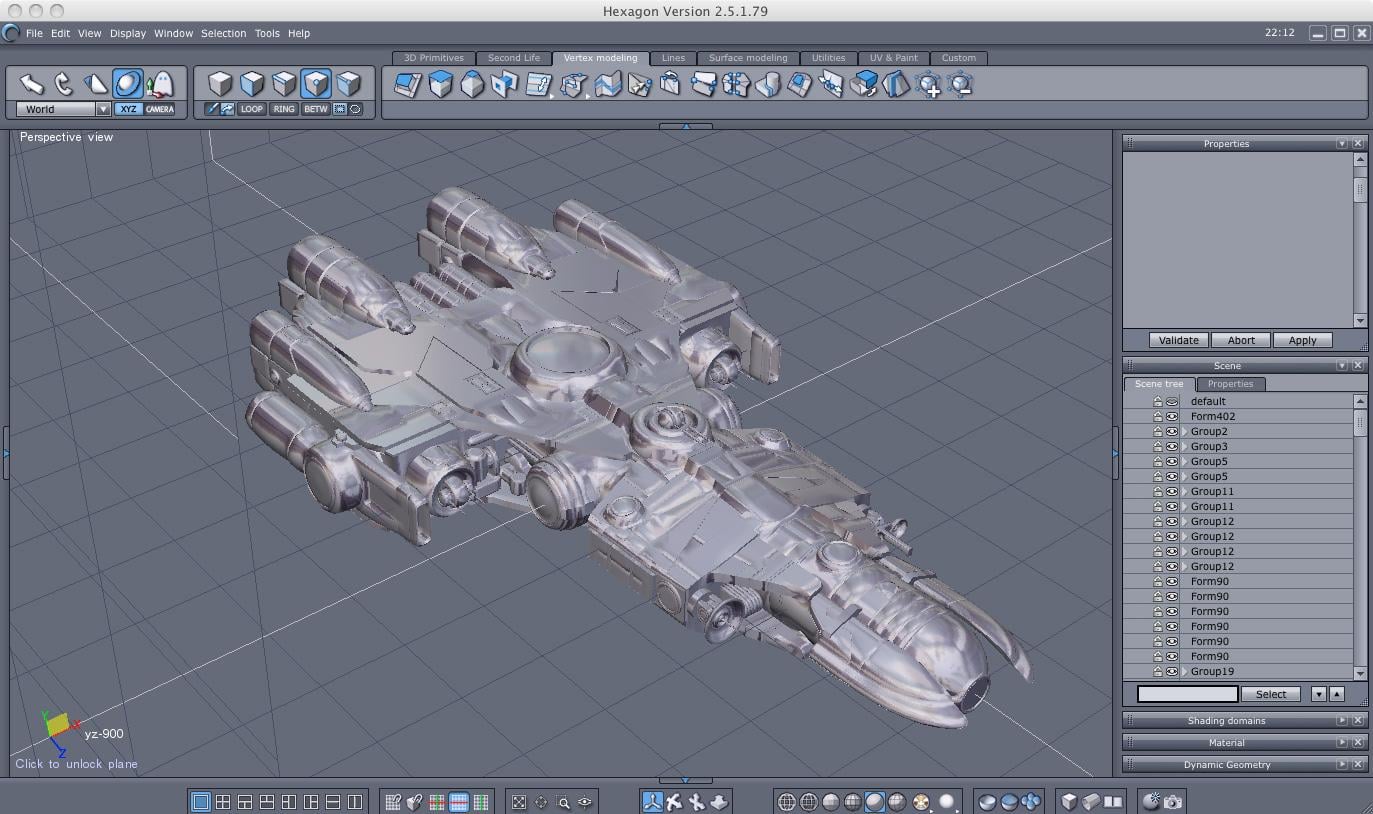This screenshot has width=1373, height=814.
Task: Click the Apply button
Action: pyautogui.click(x=1302, y=340)
